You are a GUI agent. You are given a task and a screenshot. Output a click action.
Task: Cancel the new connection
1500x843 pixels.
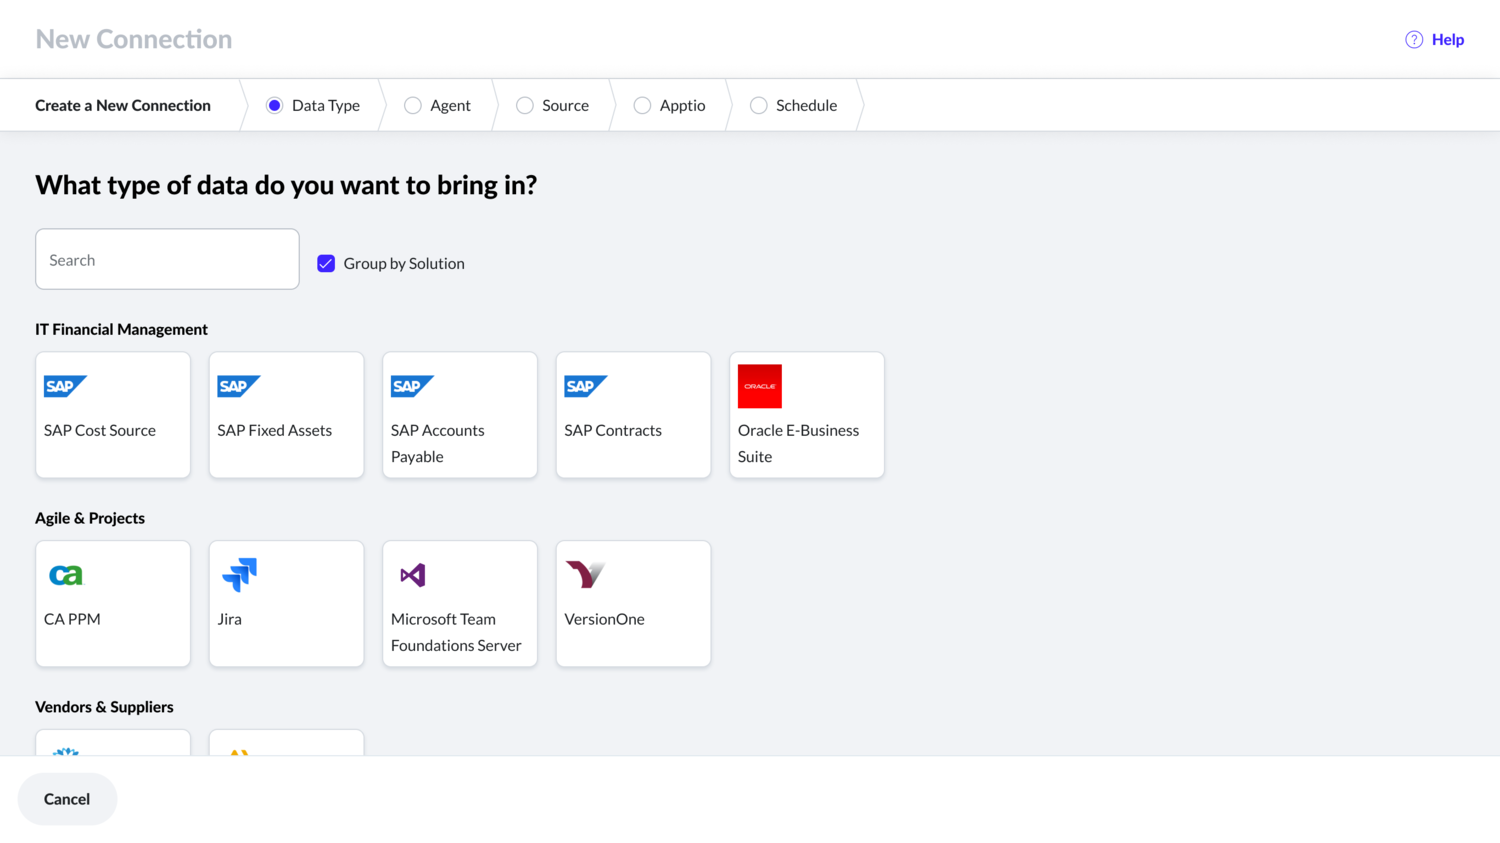(x=67, y=799)
